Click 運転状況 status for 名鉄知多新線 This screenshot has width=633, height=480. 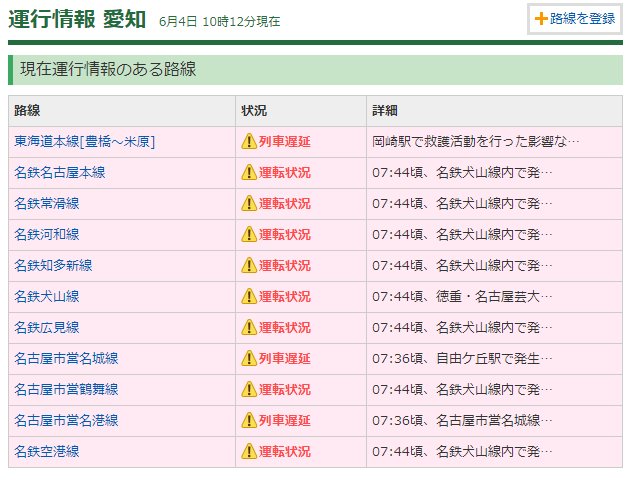(x=285, y=266)
